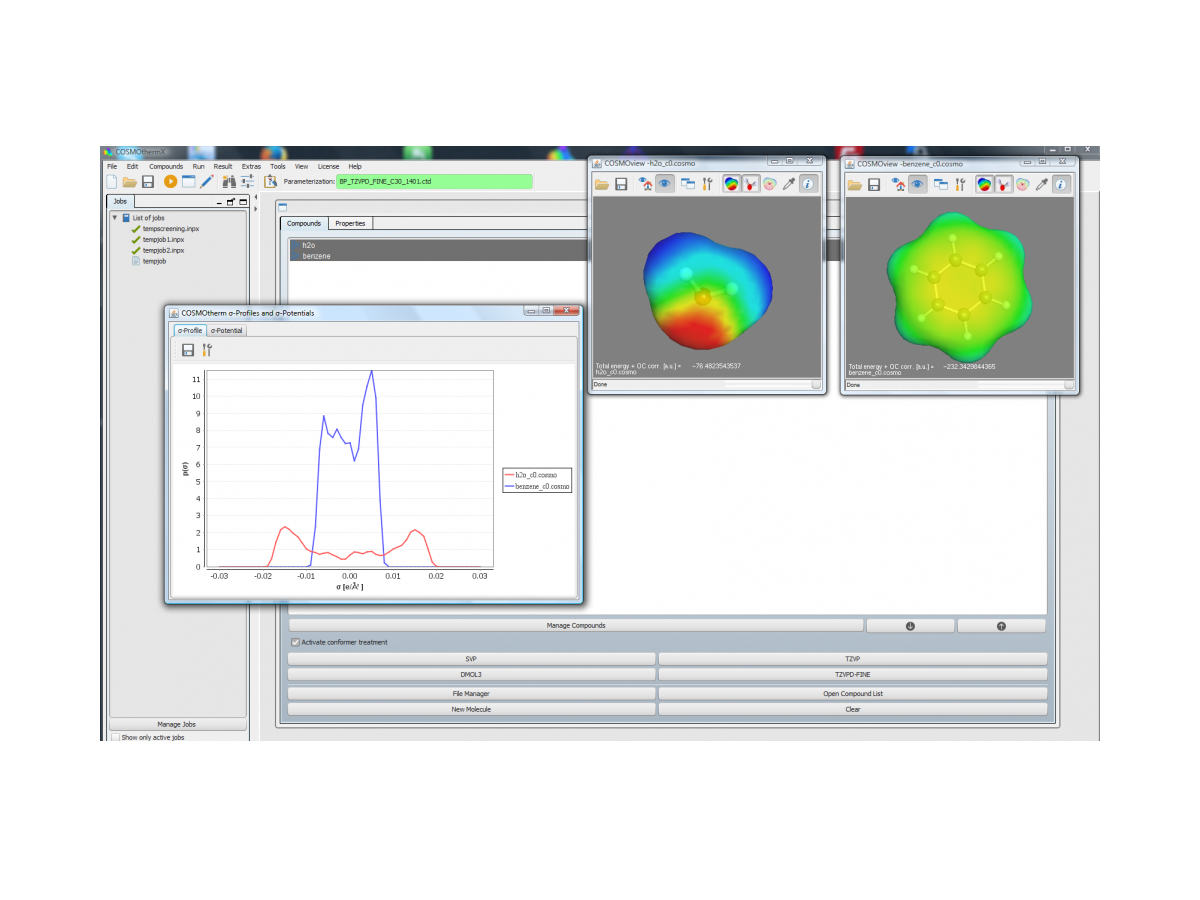Open the Compounds menu in menu bar
The height and width of the screenshot is (900, 1200).
pos(166,166)
